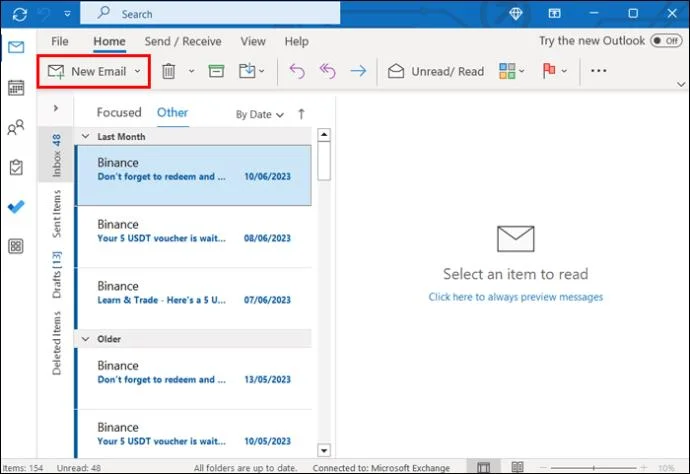This screenshot has width=690, height=474.
Task: Click the zoom in plus button
Action: tap(644, 467)
